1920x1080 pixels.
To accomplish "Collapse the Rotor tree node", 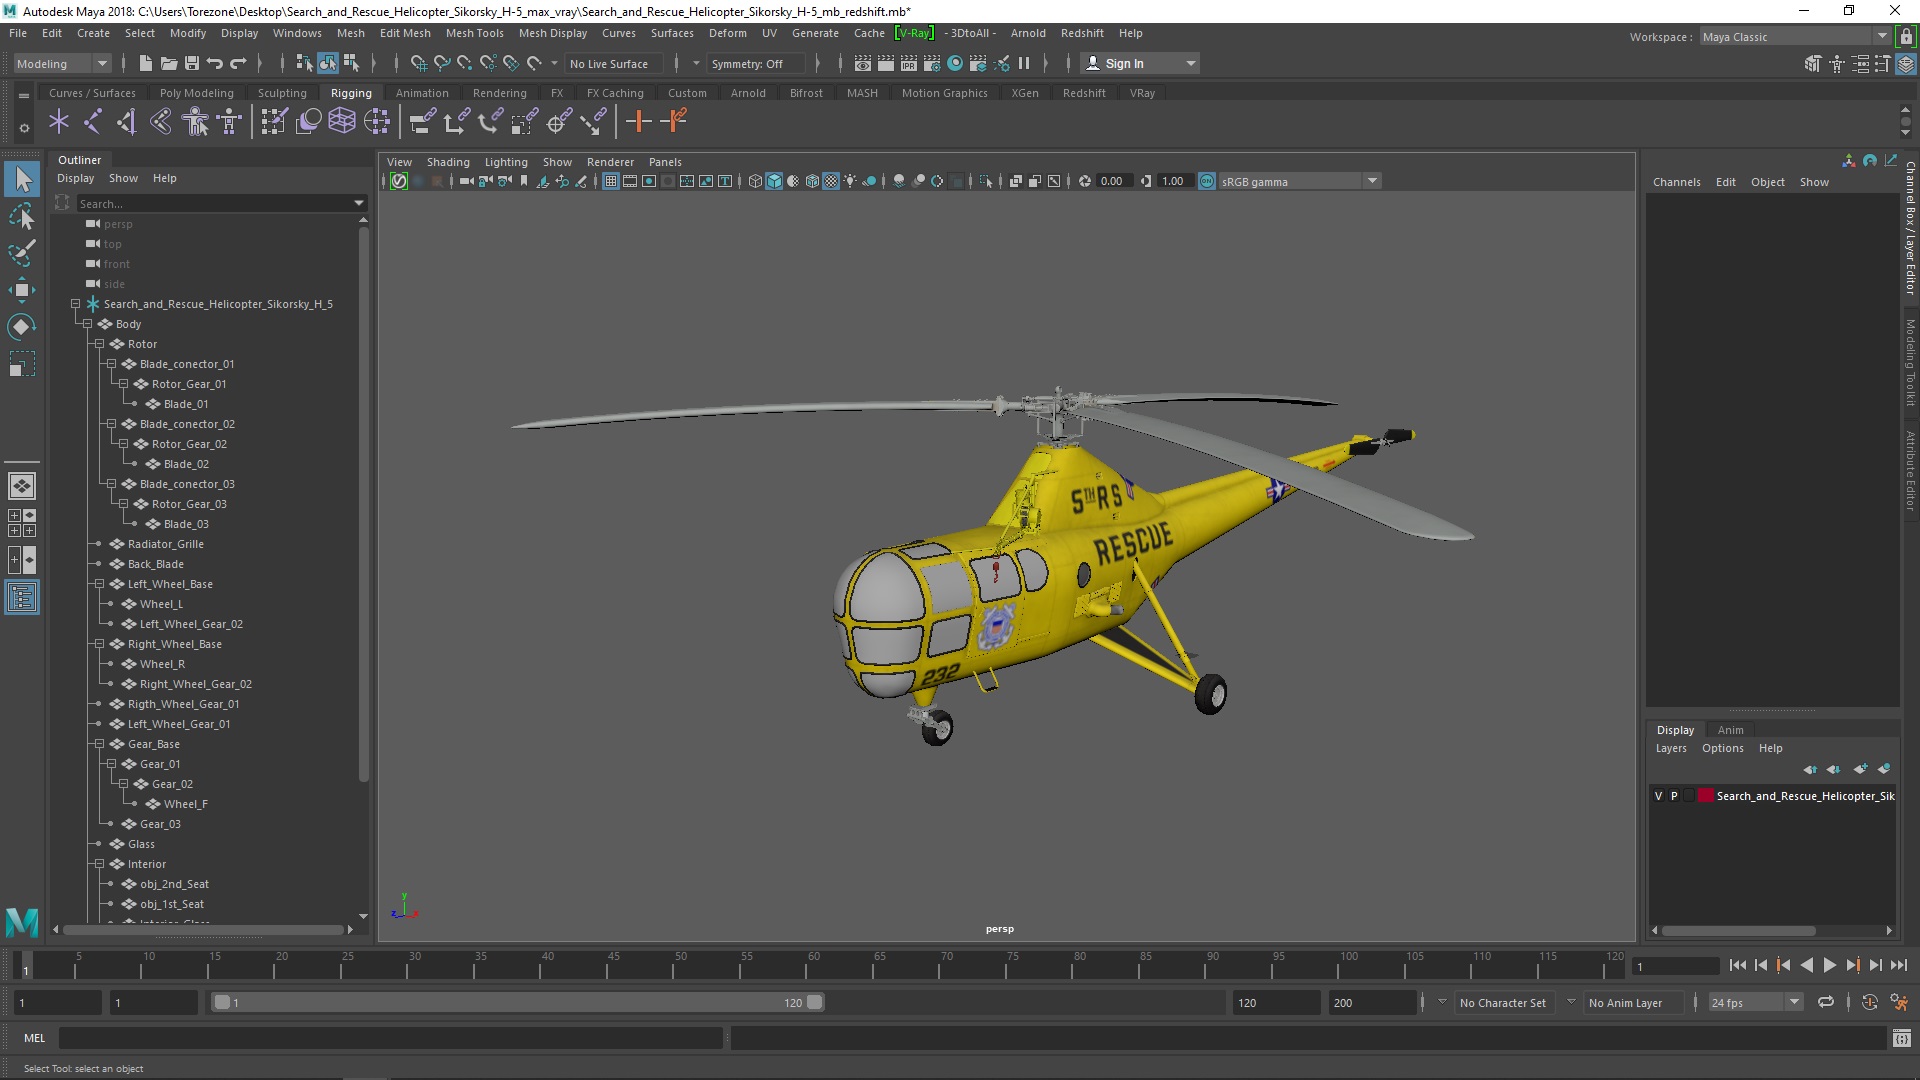I will pos(99,344).
